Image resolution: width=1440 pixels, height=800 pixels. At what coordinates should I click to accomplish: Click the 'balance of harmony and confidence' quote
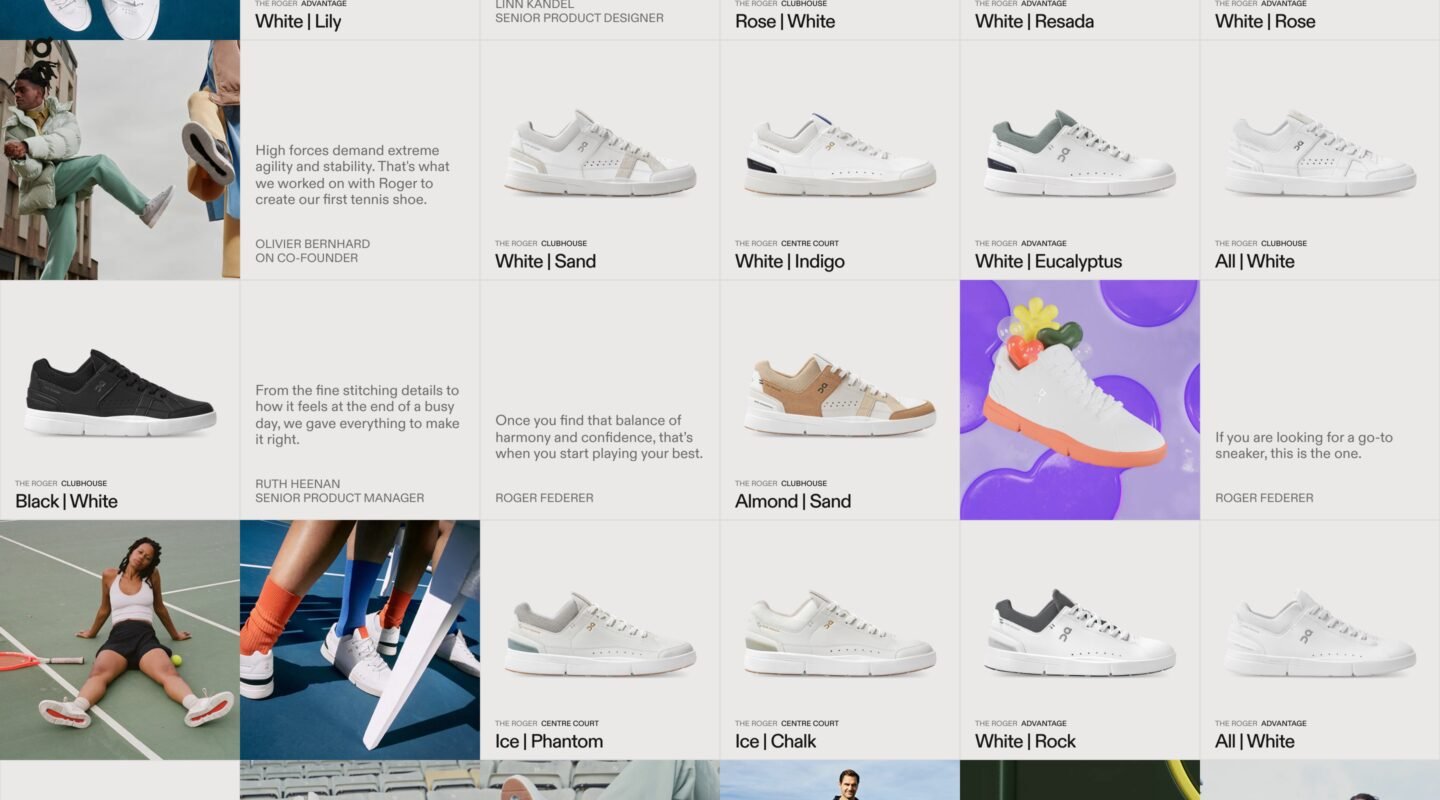[x=599, y=437]
